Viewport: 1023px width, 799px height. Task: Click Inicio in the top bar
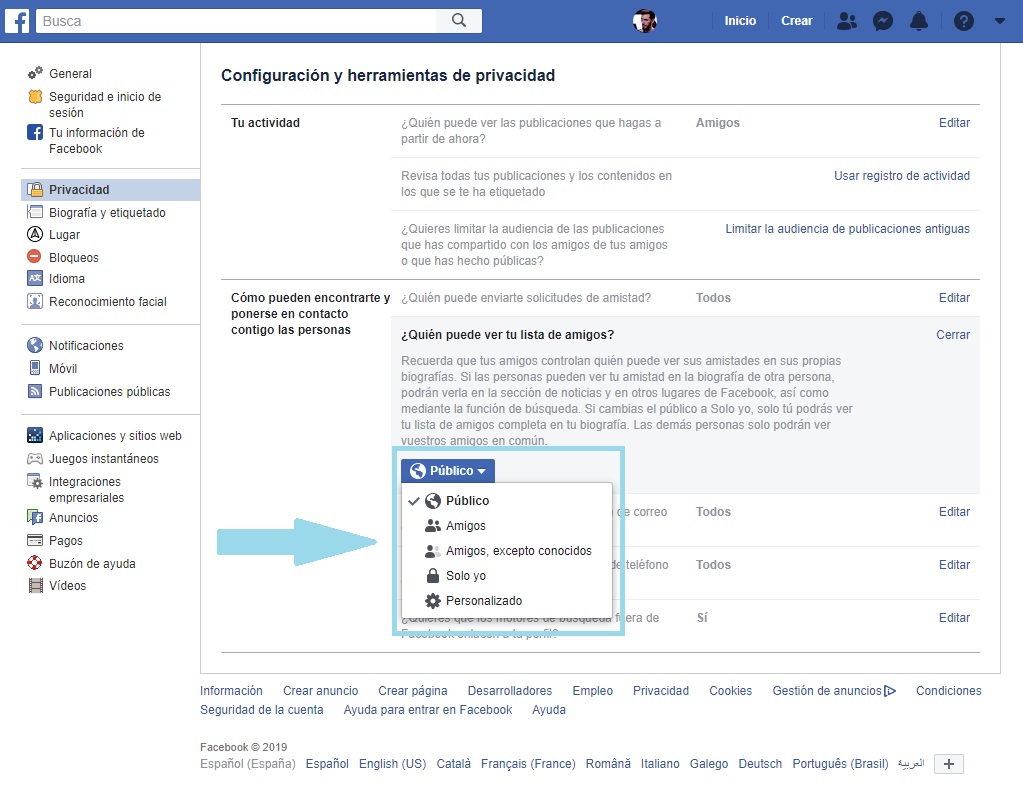tap(740, 21)
